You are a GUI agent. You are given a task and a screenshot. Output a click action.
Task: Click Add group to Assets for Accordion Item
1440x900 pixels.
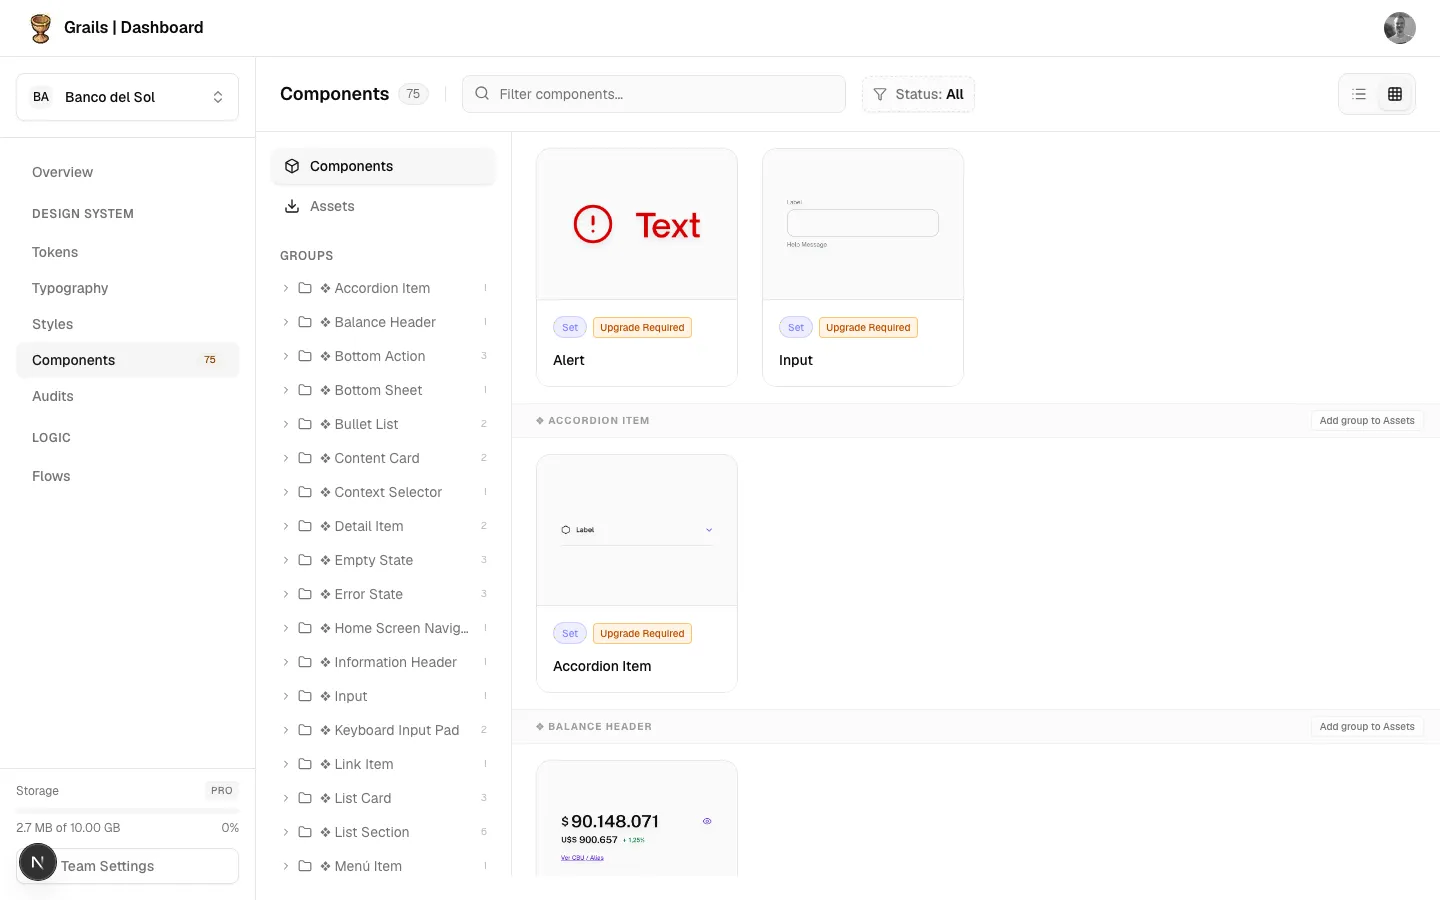(1367, 421)
